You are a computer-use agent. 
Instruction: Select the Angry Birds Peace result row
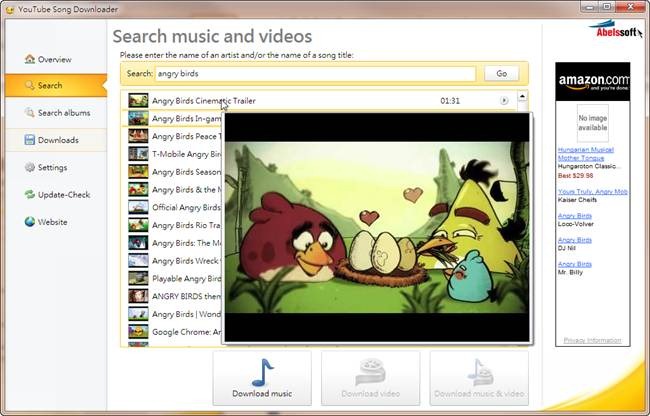[x=172, y=136]
